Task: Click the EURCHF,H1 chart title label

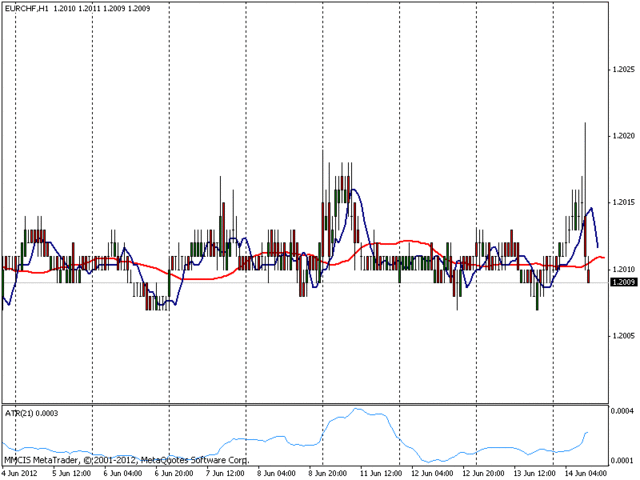Action: [x=27, y=7]
